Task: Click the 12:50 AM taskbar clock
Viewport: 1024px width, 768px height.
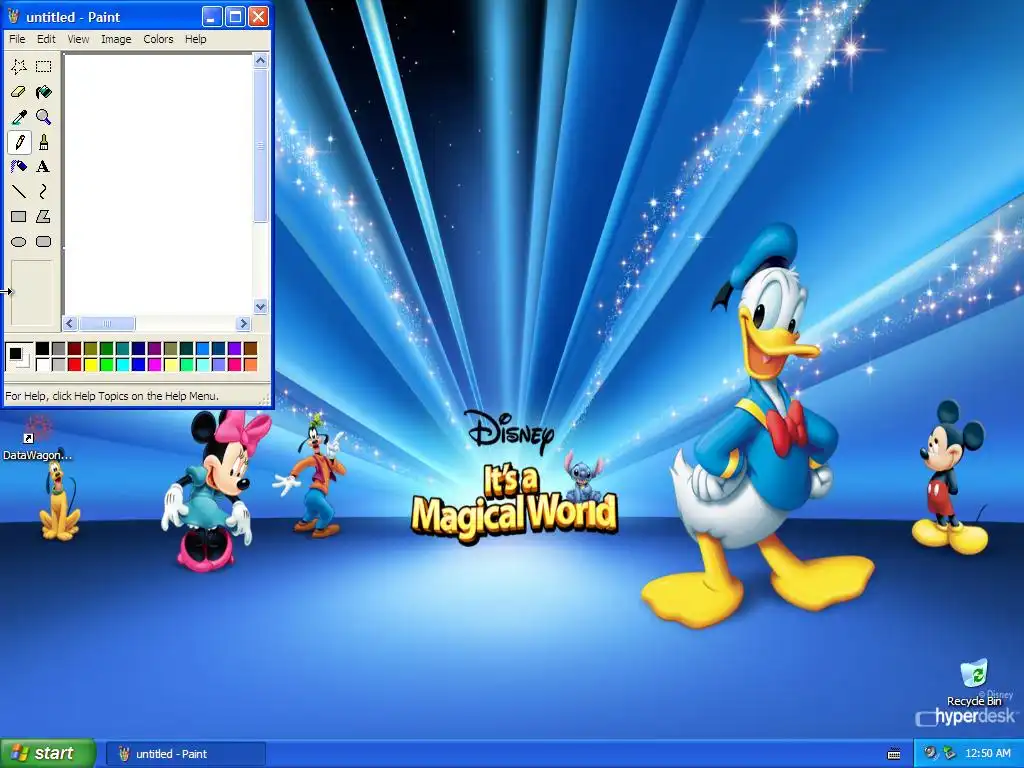Action: pos(987,754)
